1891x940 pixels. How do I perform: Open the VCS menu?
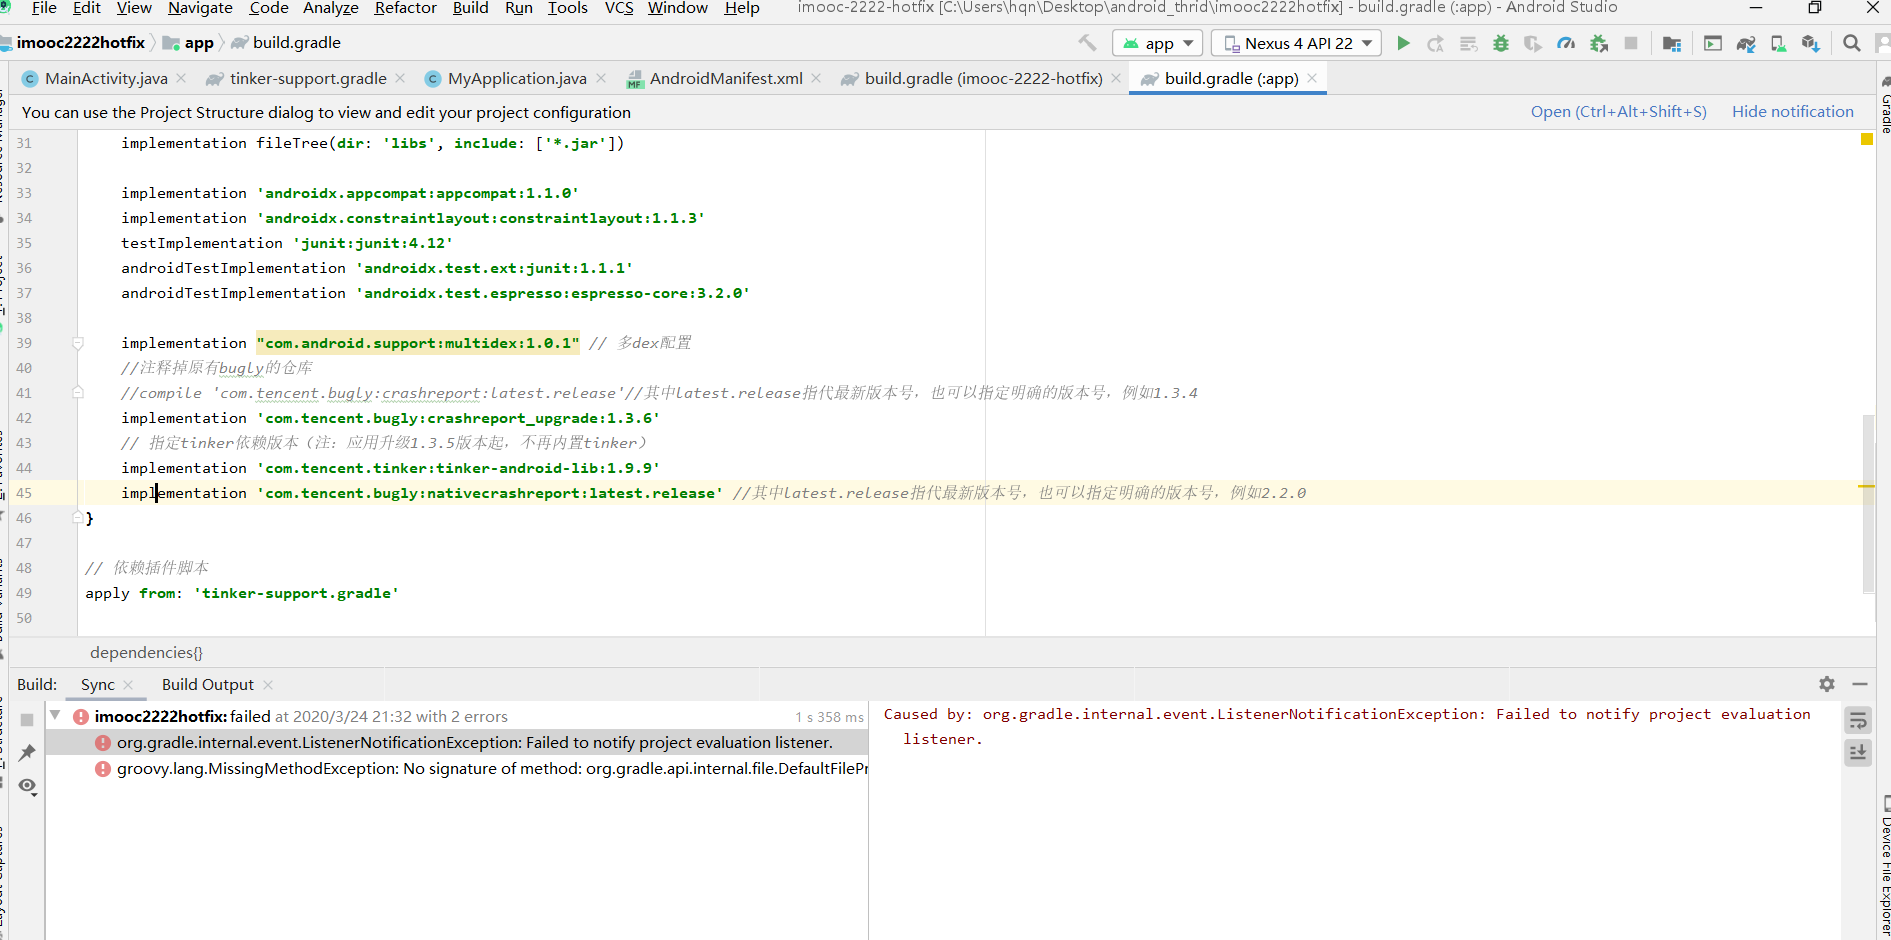pyautogui.click(x=619, y=8)
